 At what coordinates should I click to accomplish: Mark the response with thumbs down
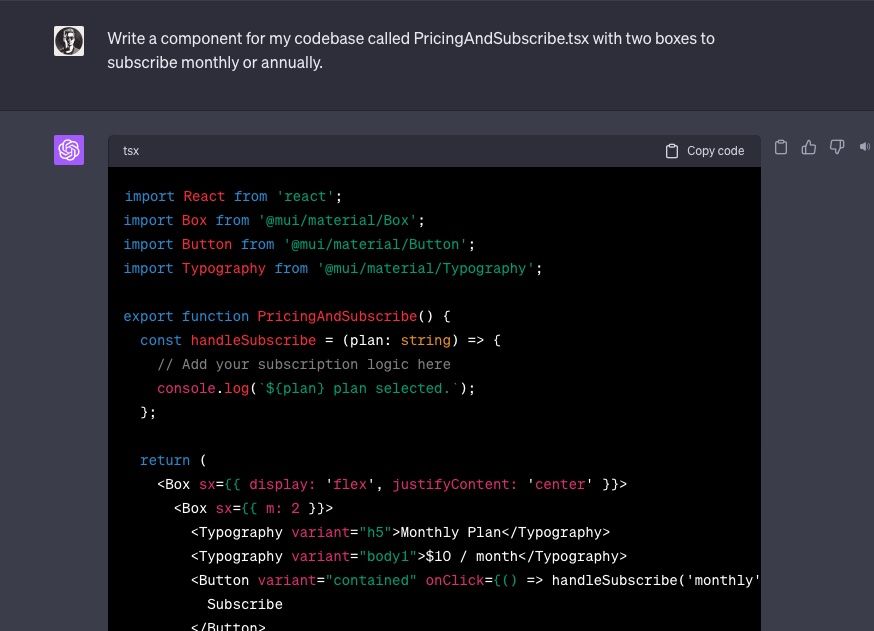click(837, 147)
